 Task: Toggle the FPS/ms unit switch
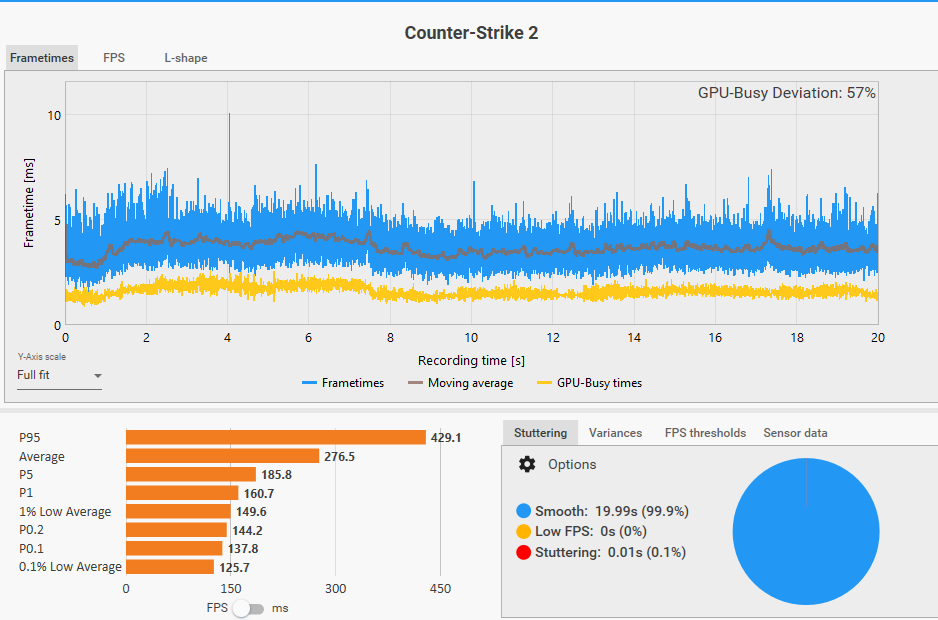point(248,609)
